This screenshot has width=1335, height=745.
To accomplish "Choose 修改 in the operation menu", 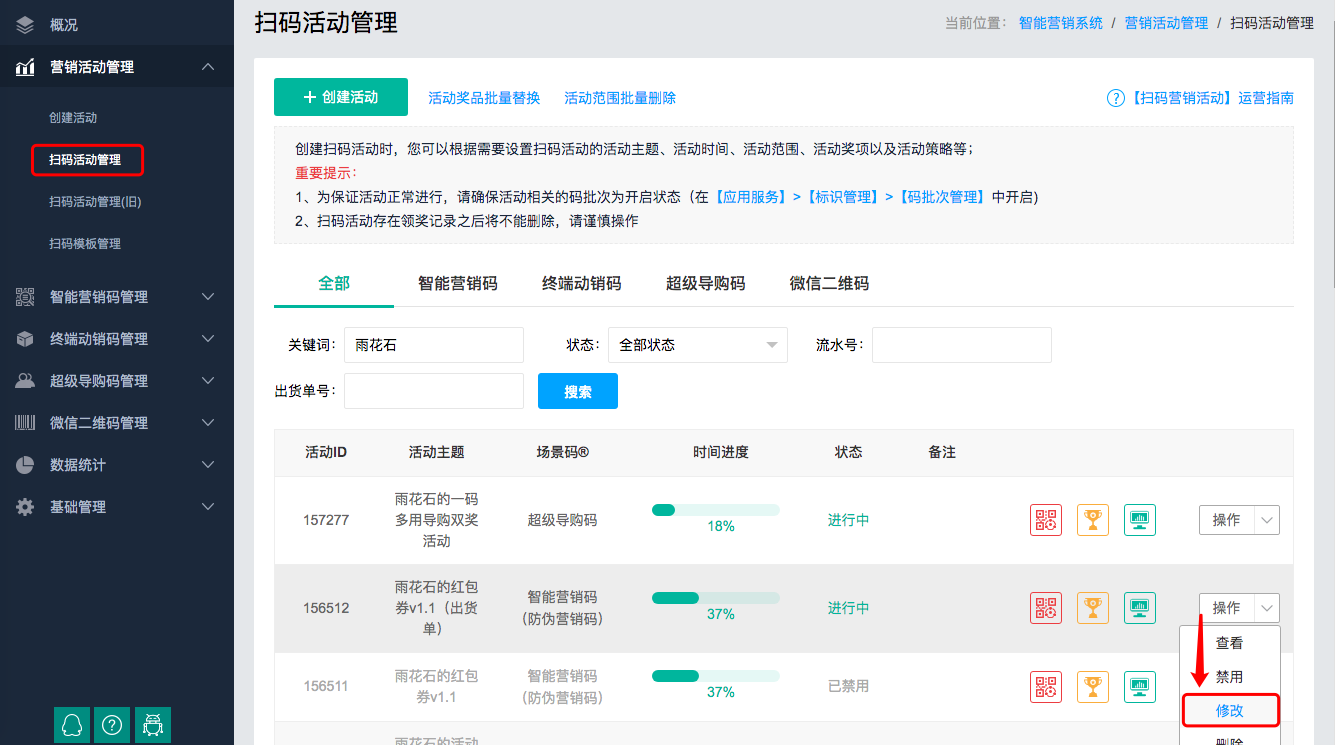I will click(1230, 711).
